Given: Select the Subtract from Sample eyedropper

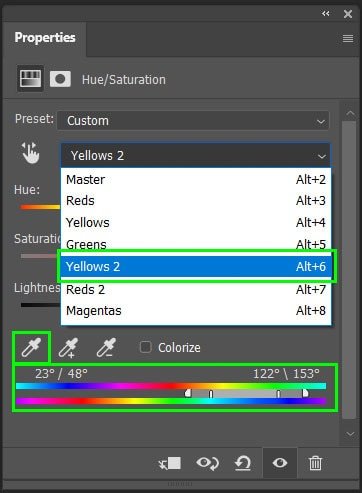Looking at the screenshot, I should pyautogui.click(x=106, y=348).
